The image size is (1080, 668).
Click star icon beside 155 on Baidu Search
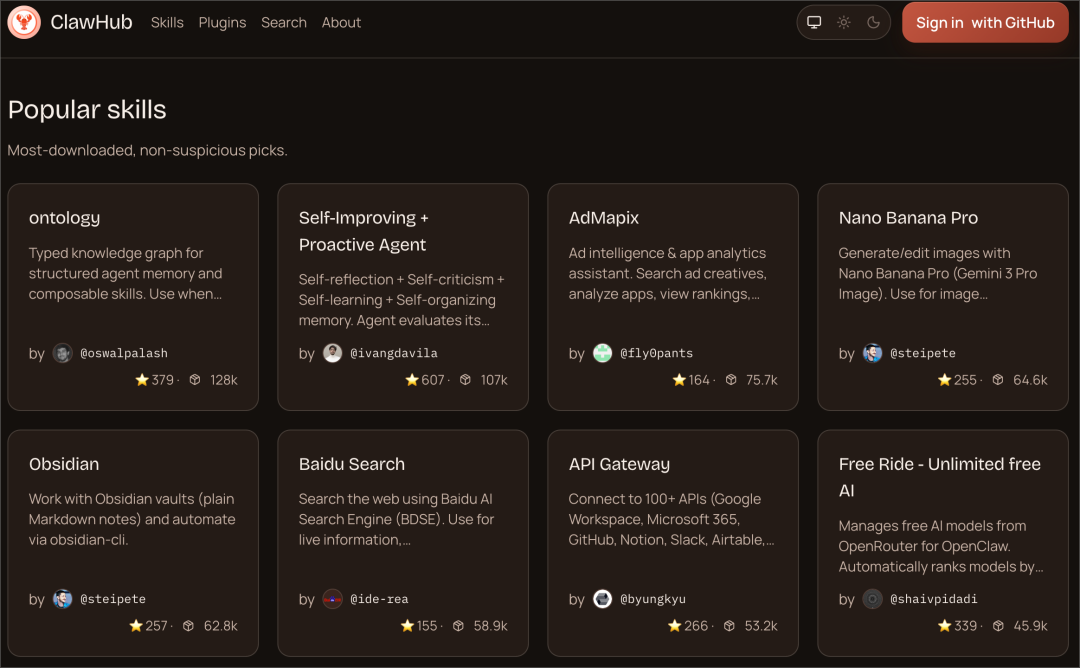[407, 625]
